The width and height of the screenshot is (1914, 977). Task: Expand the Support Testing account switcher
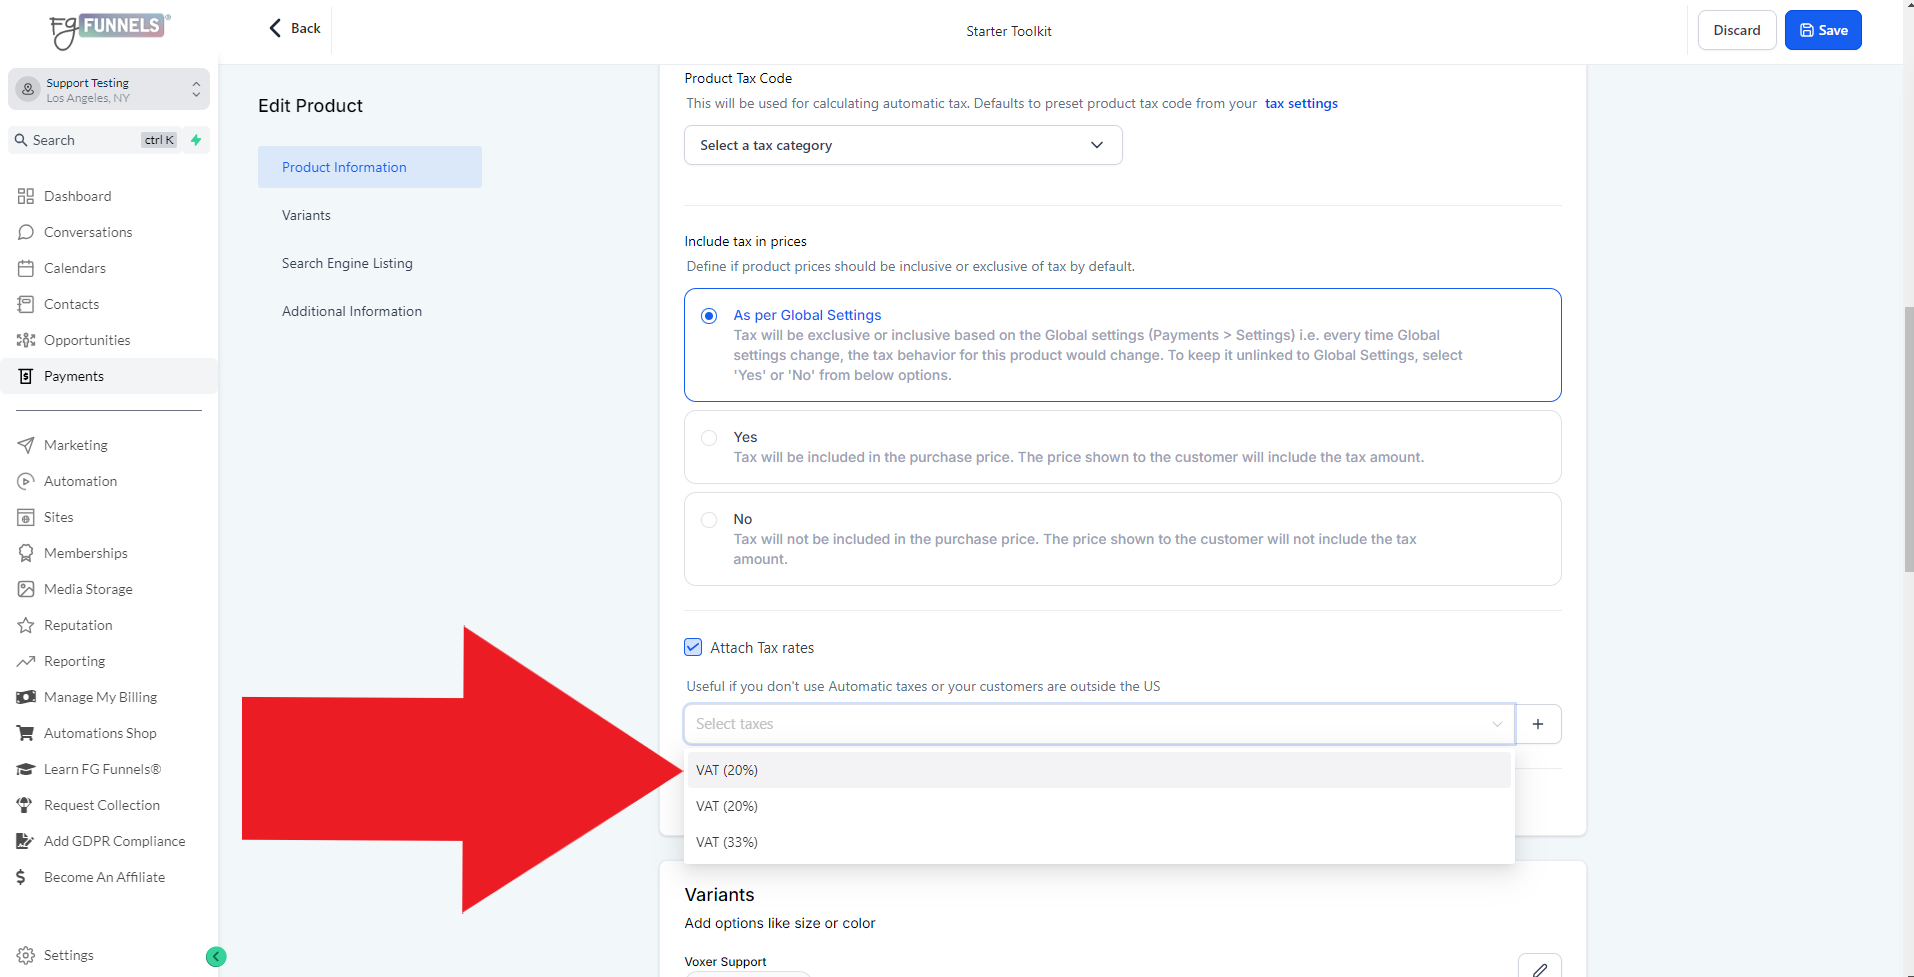pos(109,90)
